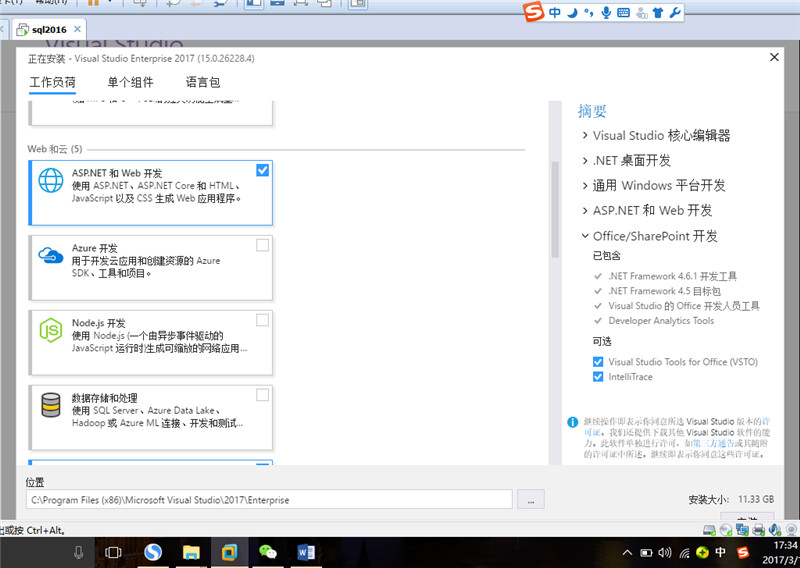The height and width of the screenshot is (568, 800).
Task: Select the sql2016 VM tab
Action: (48, 30)
